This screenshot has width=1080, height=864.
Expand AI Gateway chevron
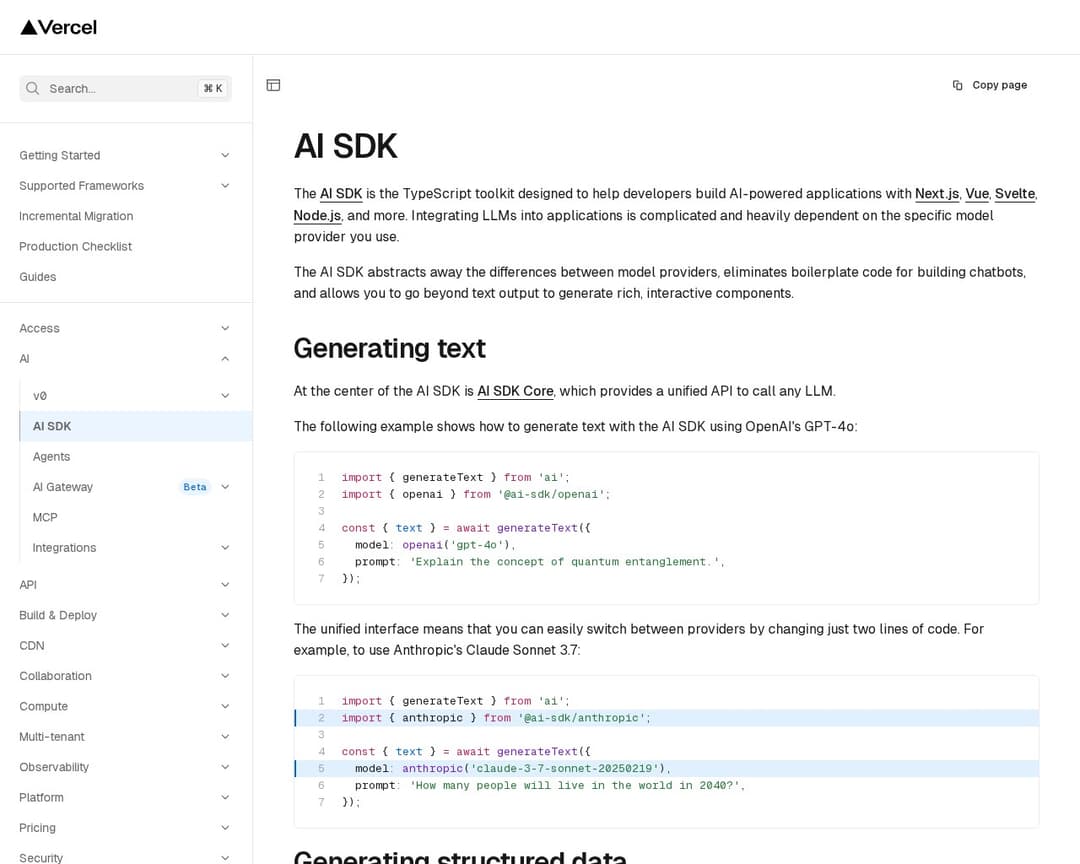pyautogui.click(x=225, y=487)
